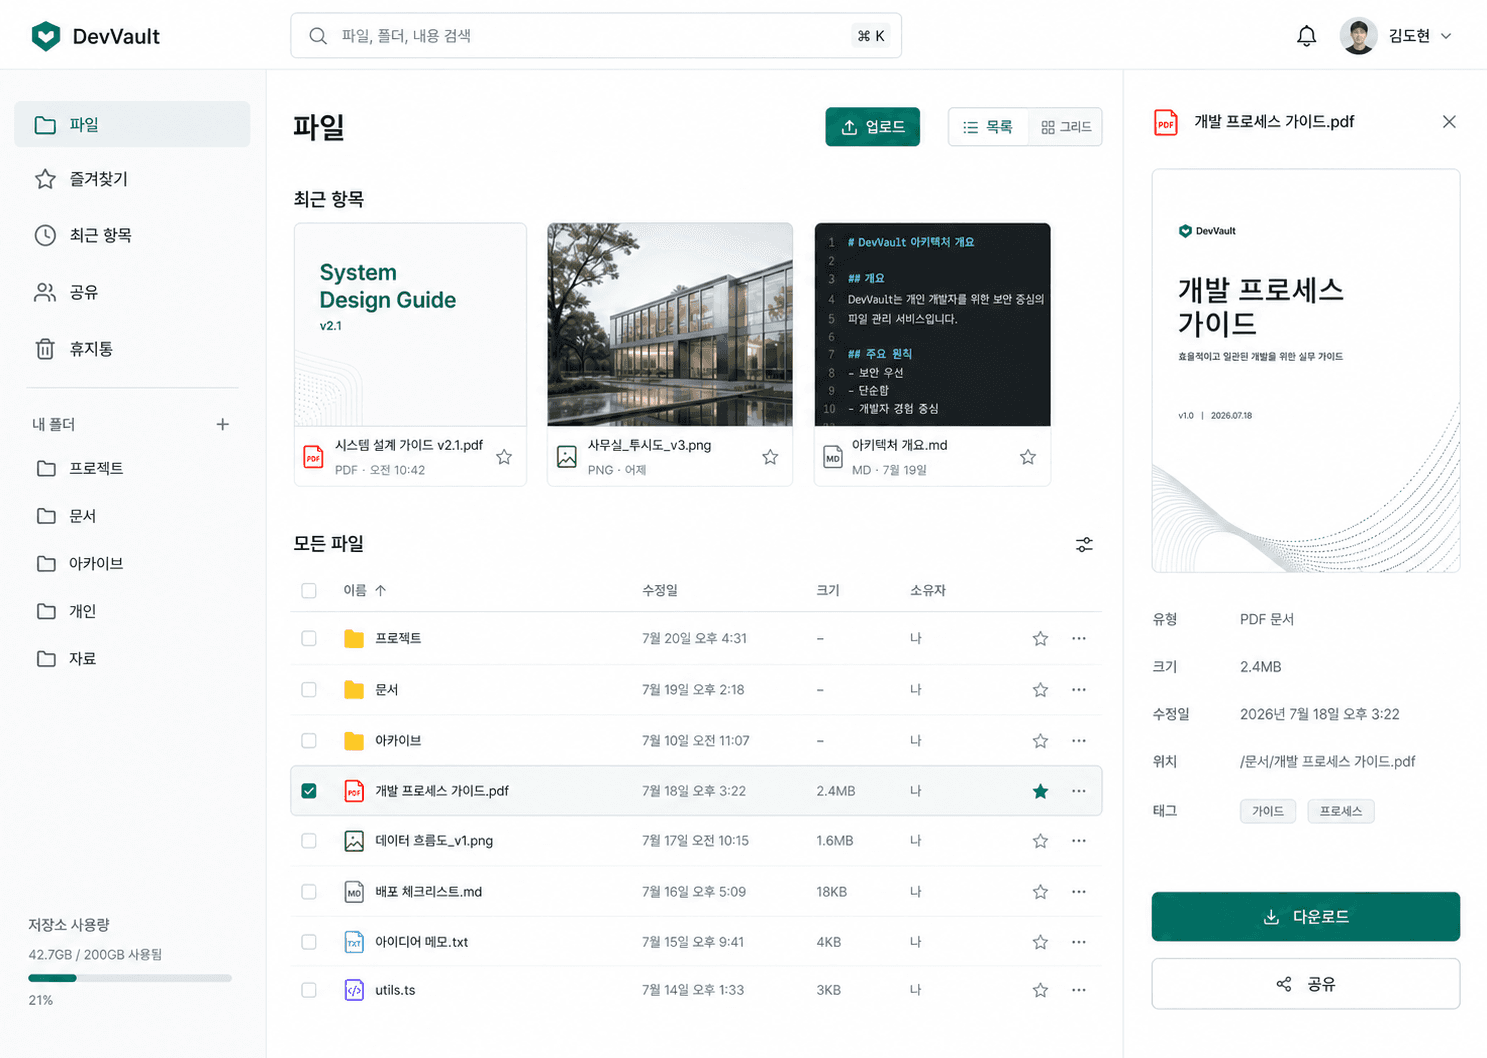
Task: Click the 다운로드 button
Action: (x=1306, y=917)
